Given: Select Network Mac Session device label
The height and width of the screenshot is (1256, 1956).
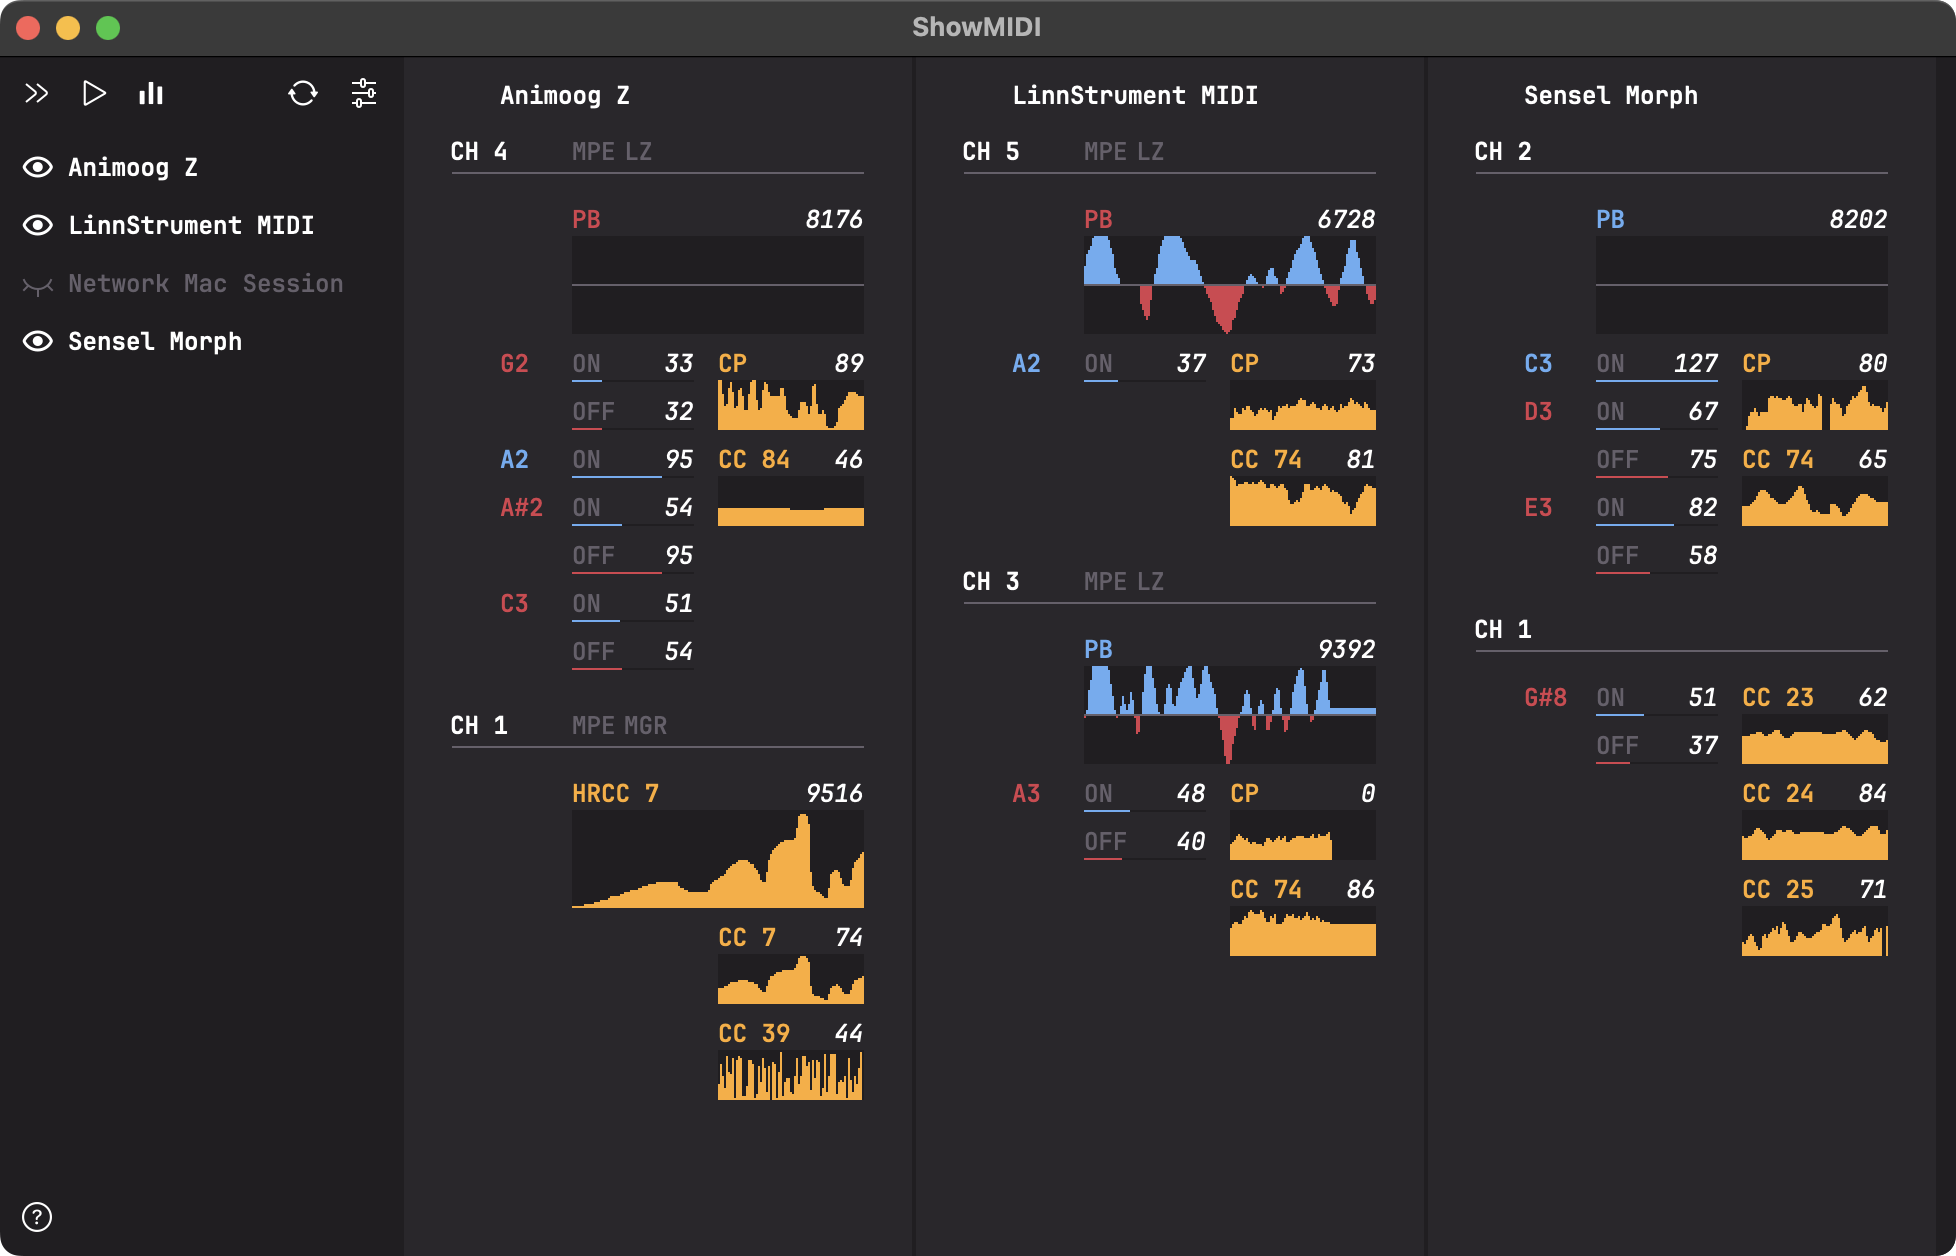Looking at the screenshot, I should 205,284.
